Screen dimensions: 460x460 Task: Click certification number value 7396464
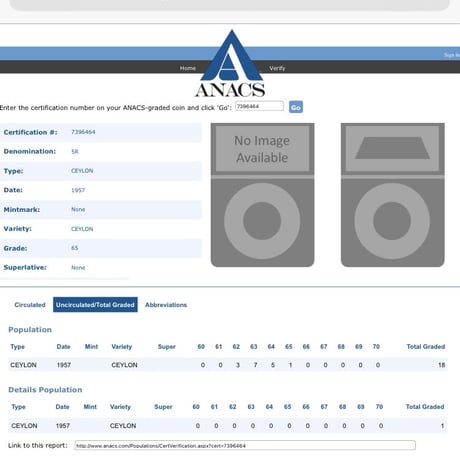[x=83, y=132]
